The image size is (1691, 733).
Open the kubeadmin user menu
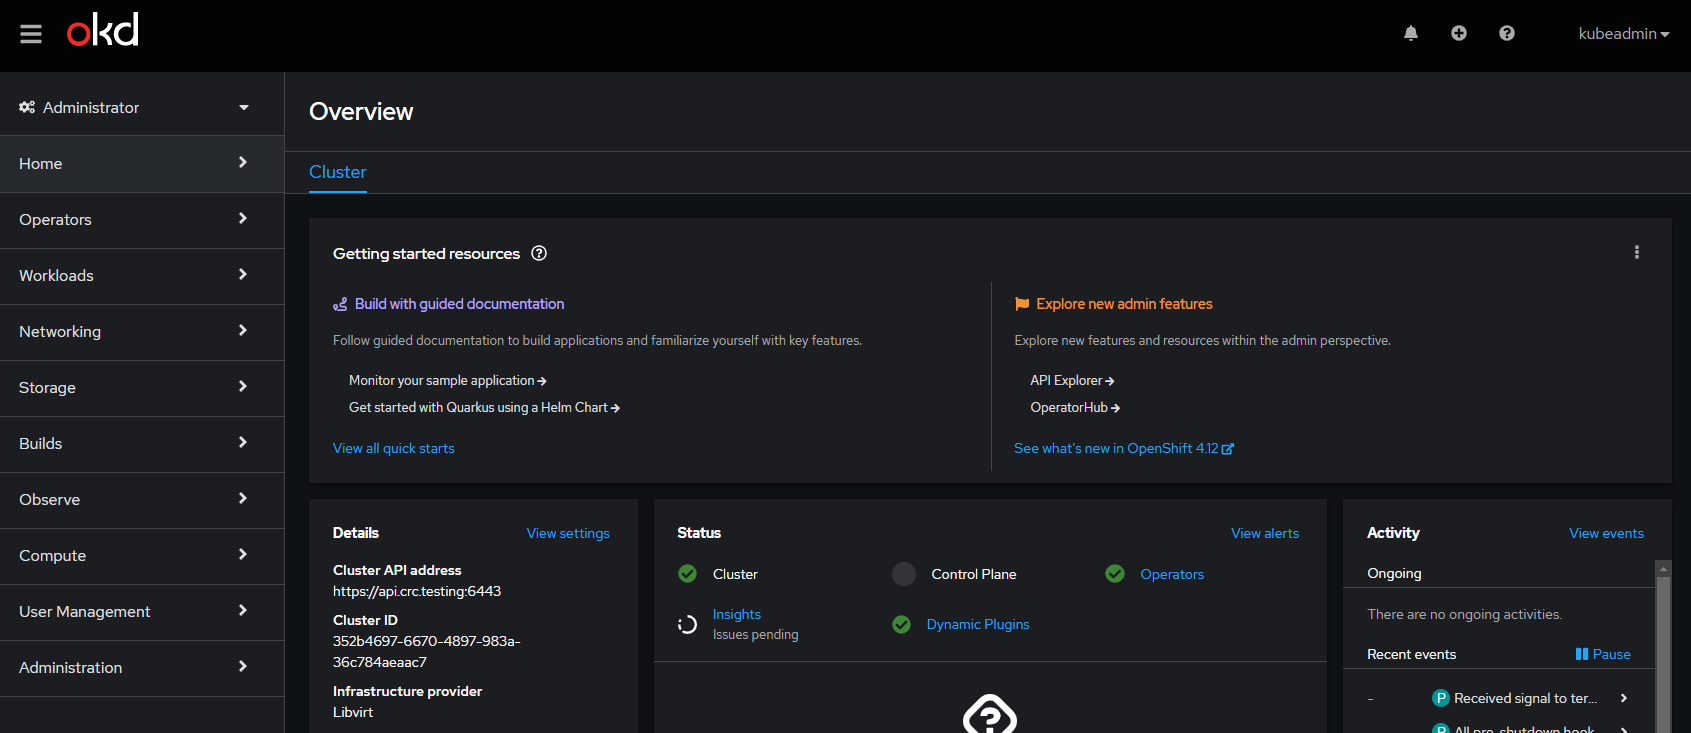1624,33
